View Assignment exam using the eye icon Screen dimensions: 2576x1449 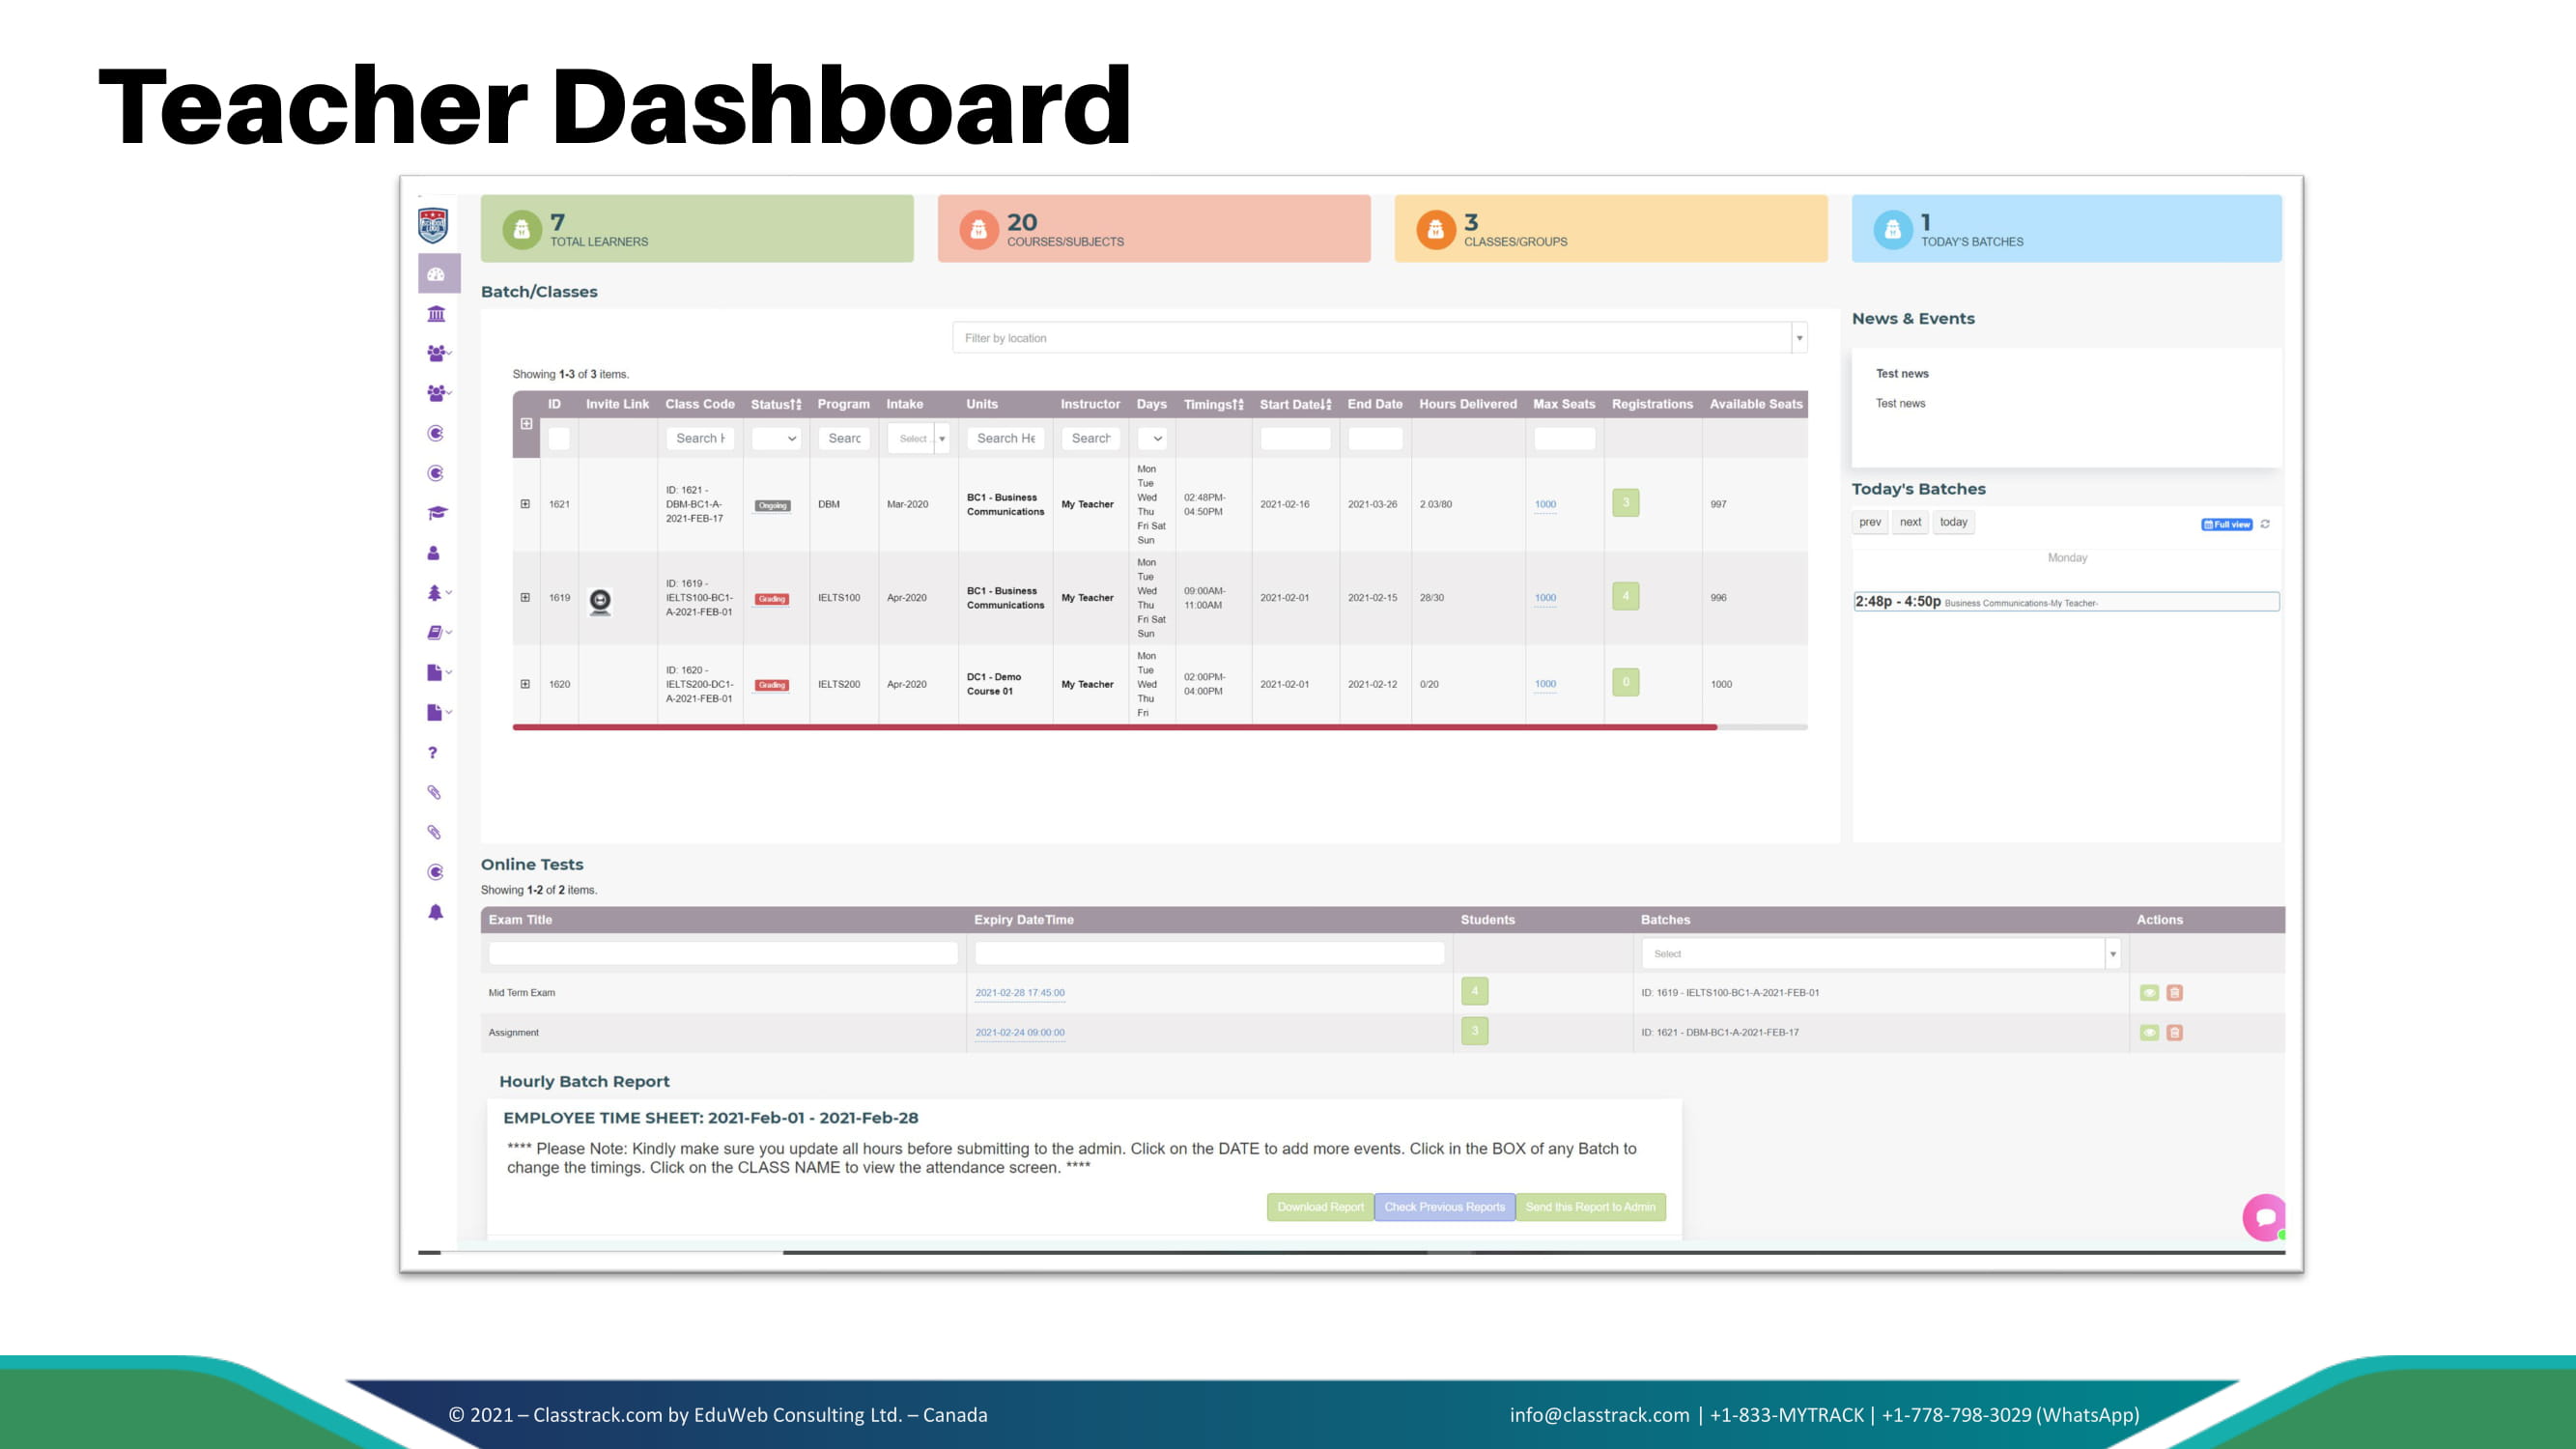coord(2148,1033)
